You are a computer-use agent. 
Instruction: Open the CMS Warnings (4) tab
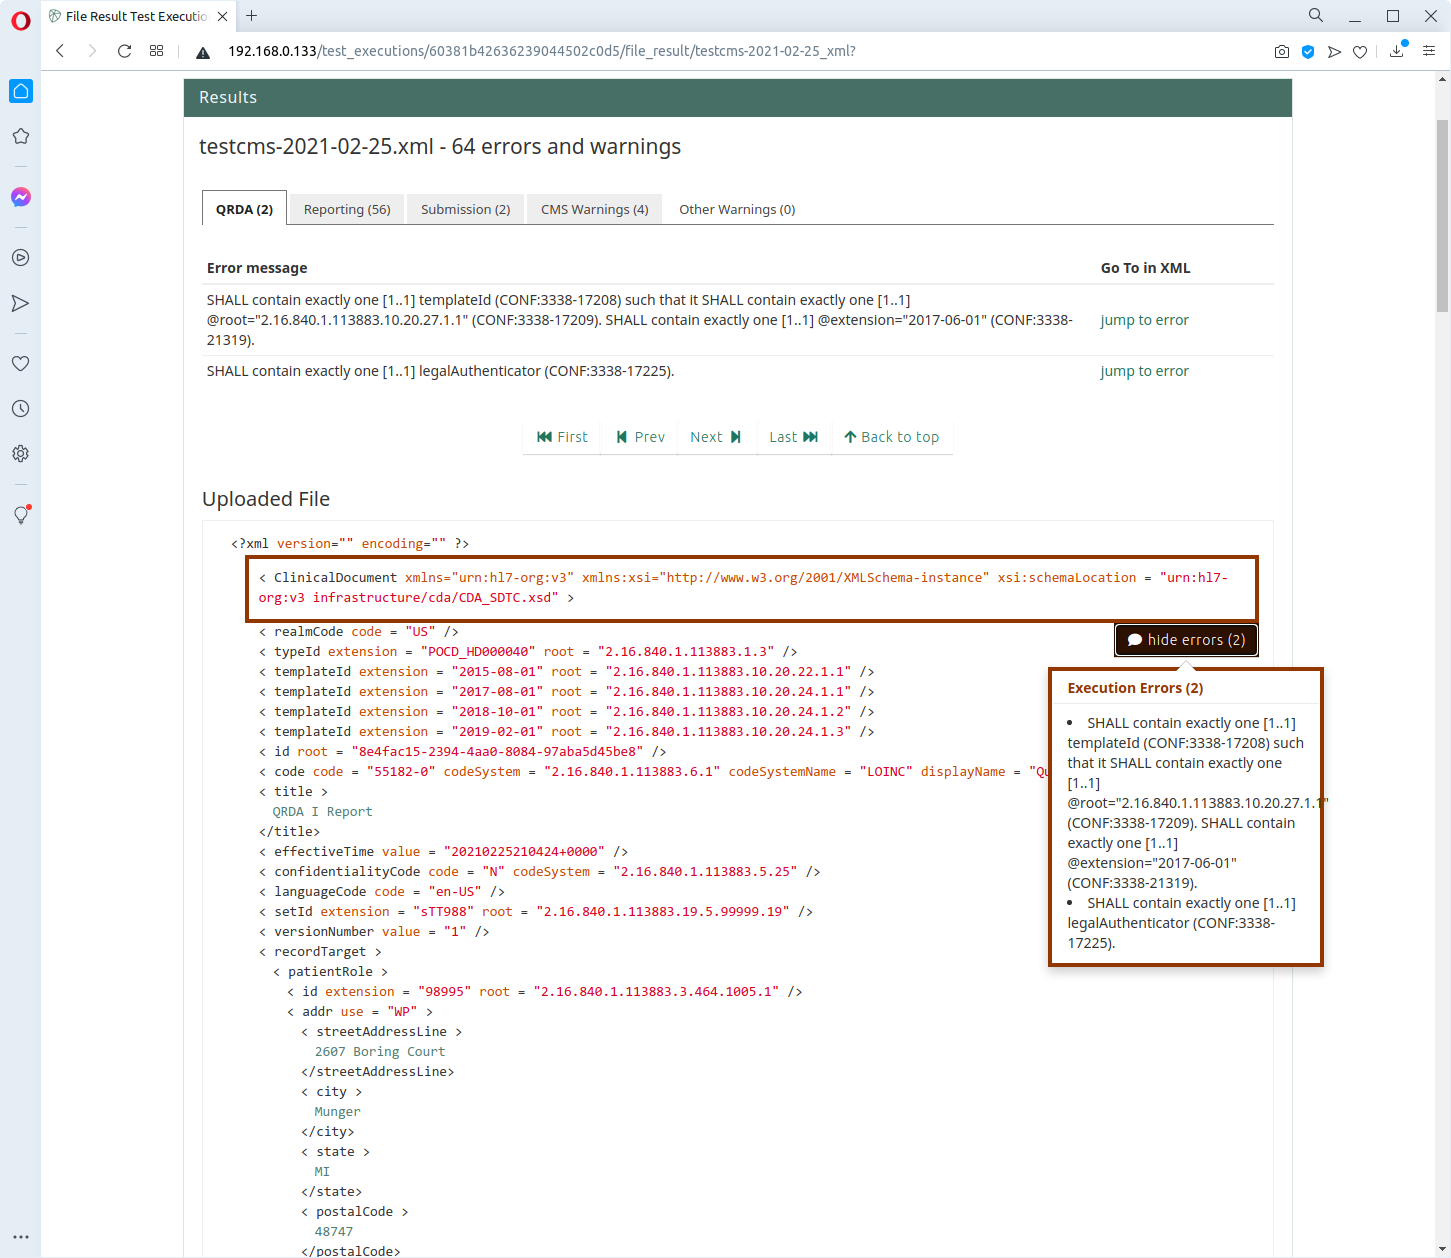click(594, 209)
